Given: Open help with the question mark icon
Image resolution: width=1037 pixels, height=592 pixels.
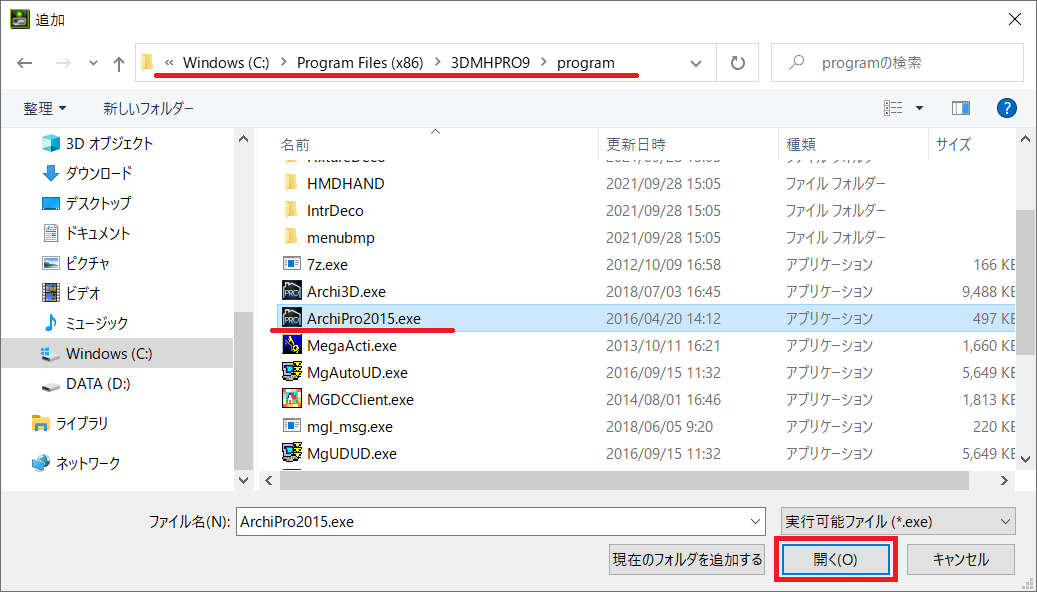Looking at the screenshot, I should pyautogui.click(x=1007, y=108).
